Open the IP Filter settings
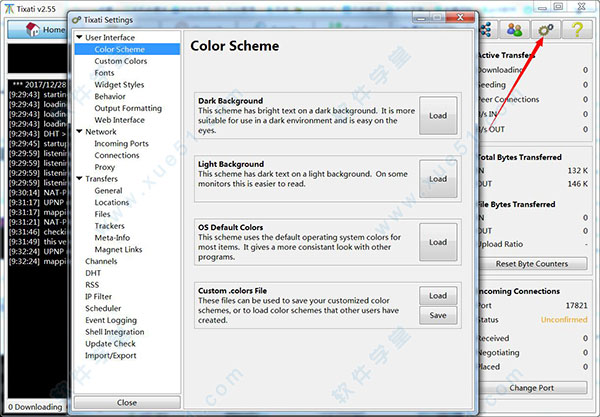This screenshot has height=417, width=600. pyautogui.click(x=101, y=297)
